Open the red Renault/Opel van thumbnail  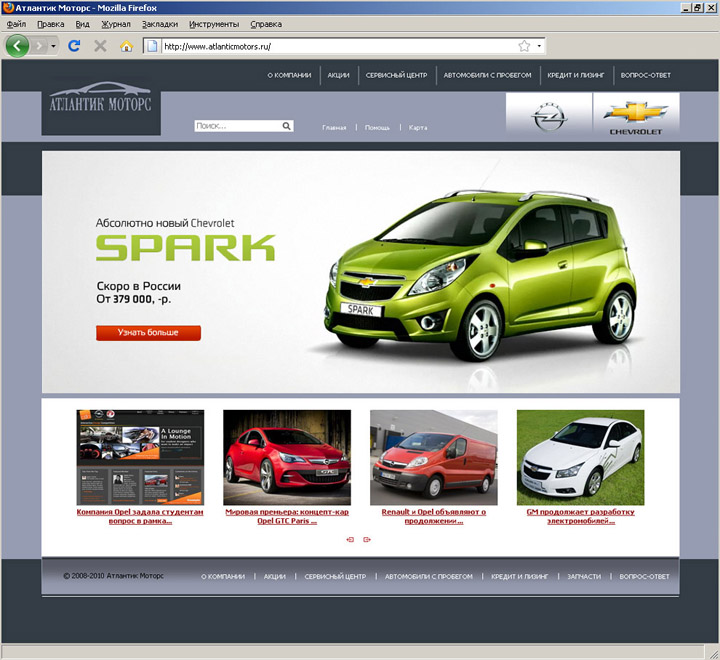click(x=434, y=457)
